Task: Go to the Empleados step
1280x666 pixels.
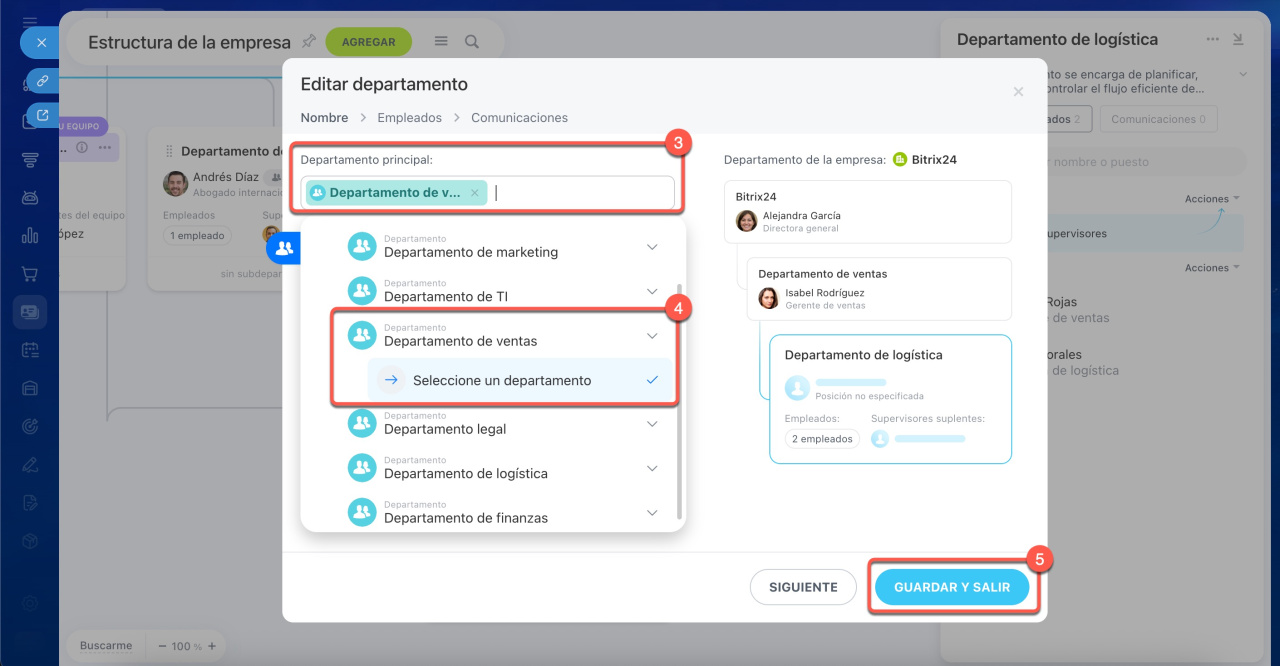Action: pyautogui.click(x=409, y=118)
